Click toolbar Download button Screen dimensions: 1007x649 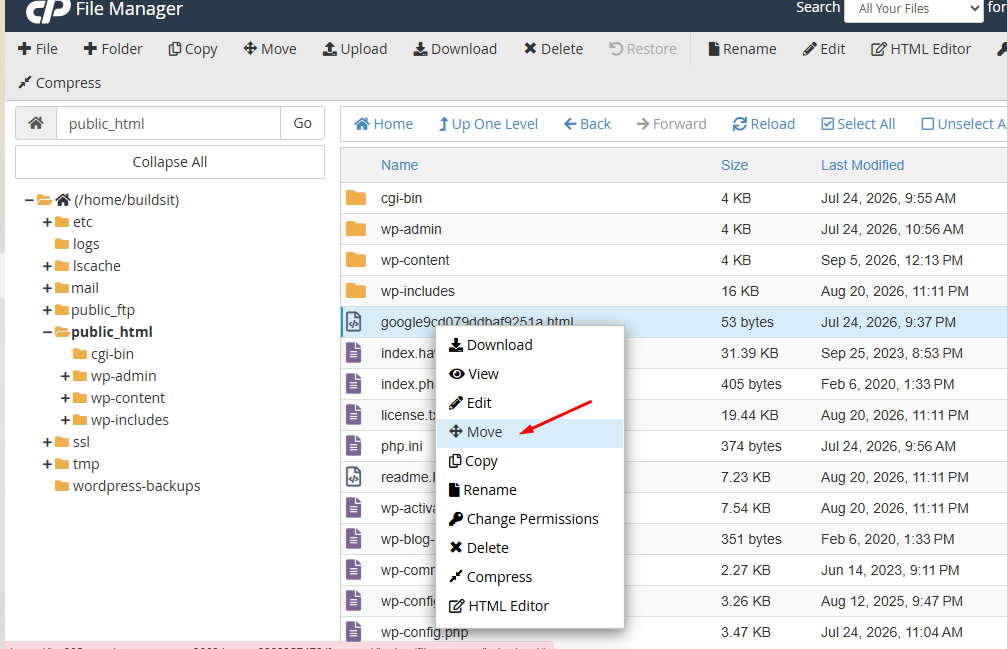click(455, 49)
